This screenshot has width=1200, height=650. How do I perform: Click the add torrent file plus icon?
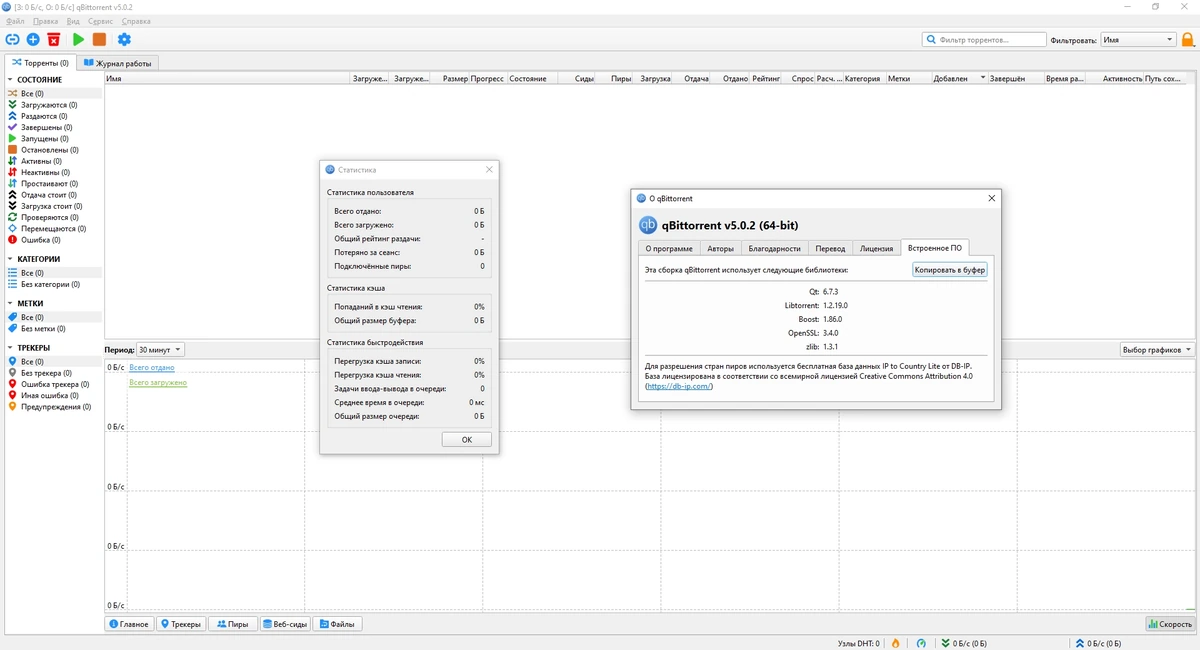tap(33, 39)
